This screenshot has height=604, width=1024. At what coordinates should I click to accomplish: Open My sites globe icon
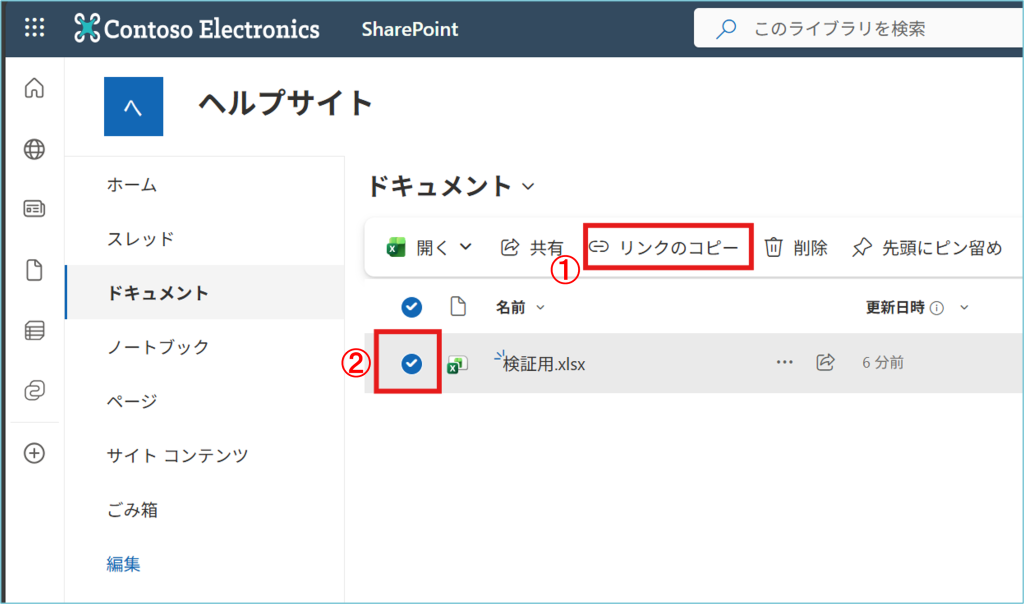[34, 150]
